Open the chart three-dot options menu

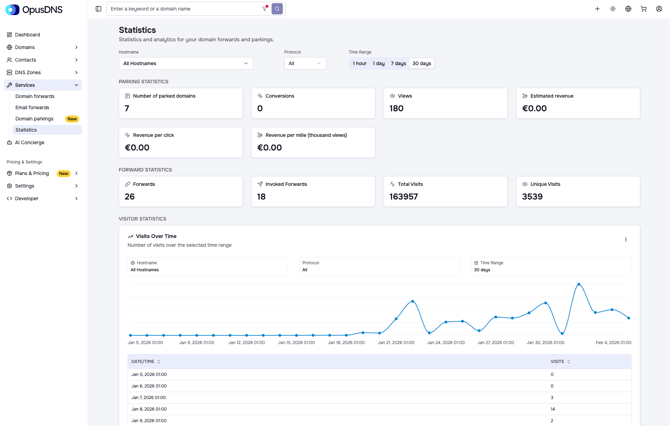click(x=626, y=240)
